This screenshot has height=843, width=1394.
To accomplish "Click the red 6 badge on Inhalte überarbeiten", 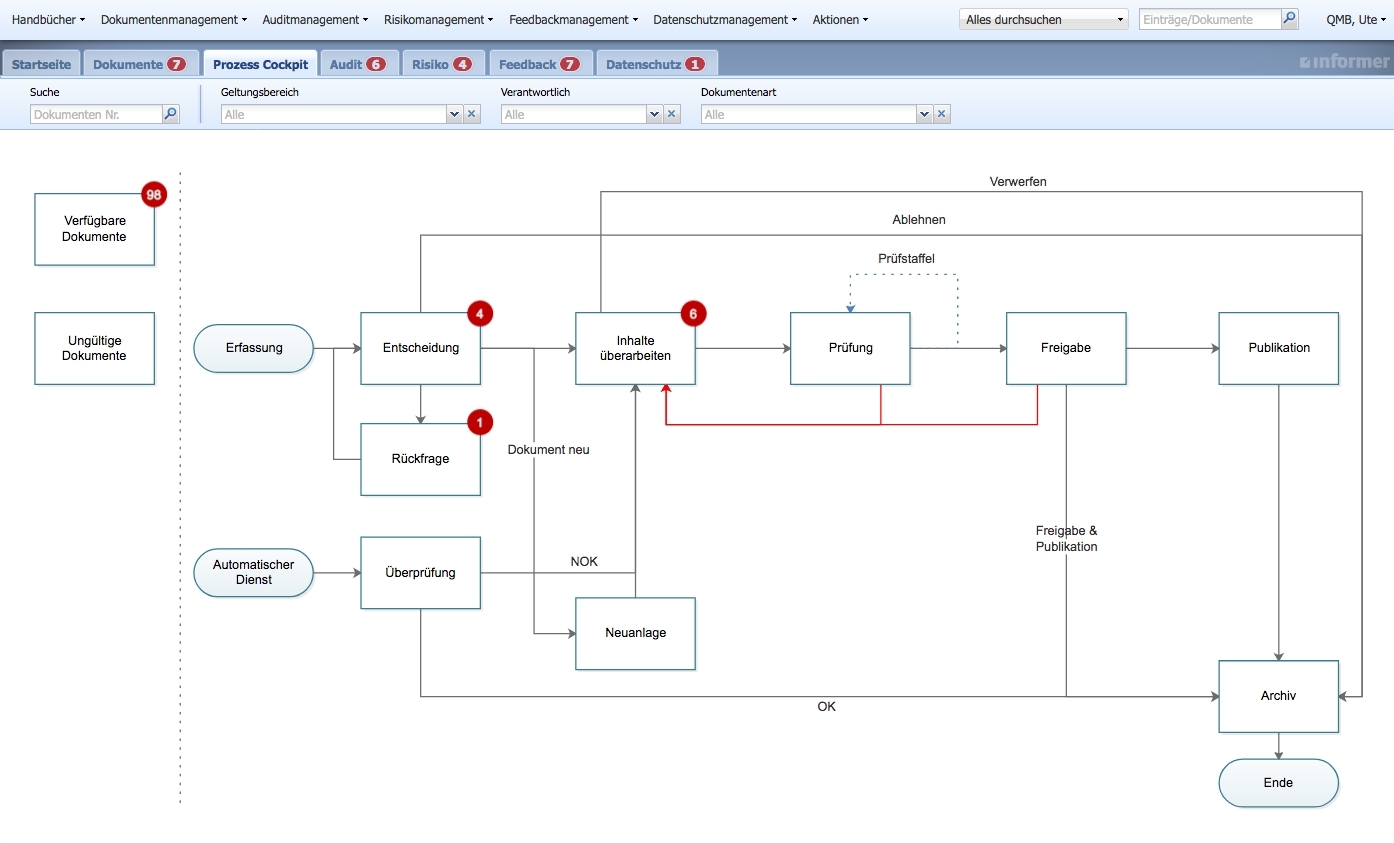I will coord(694,314).
